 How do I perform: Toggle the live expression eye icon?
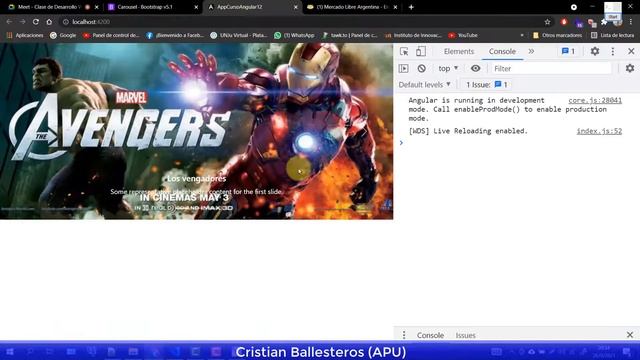click(475, 69)
